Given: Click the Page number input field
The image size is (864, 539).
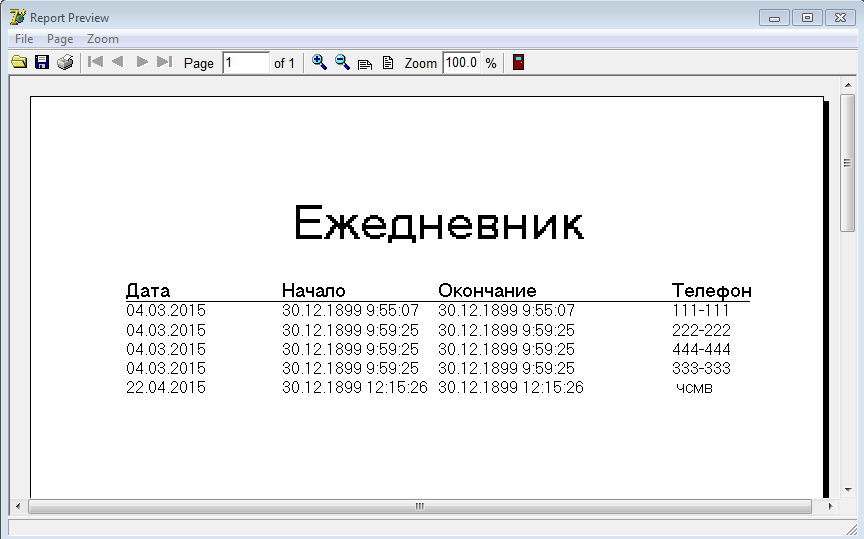Looking at the screenshot, I should coord(246,63).
